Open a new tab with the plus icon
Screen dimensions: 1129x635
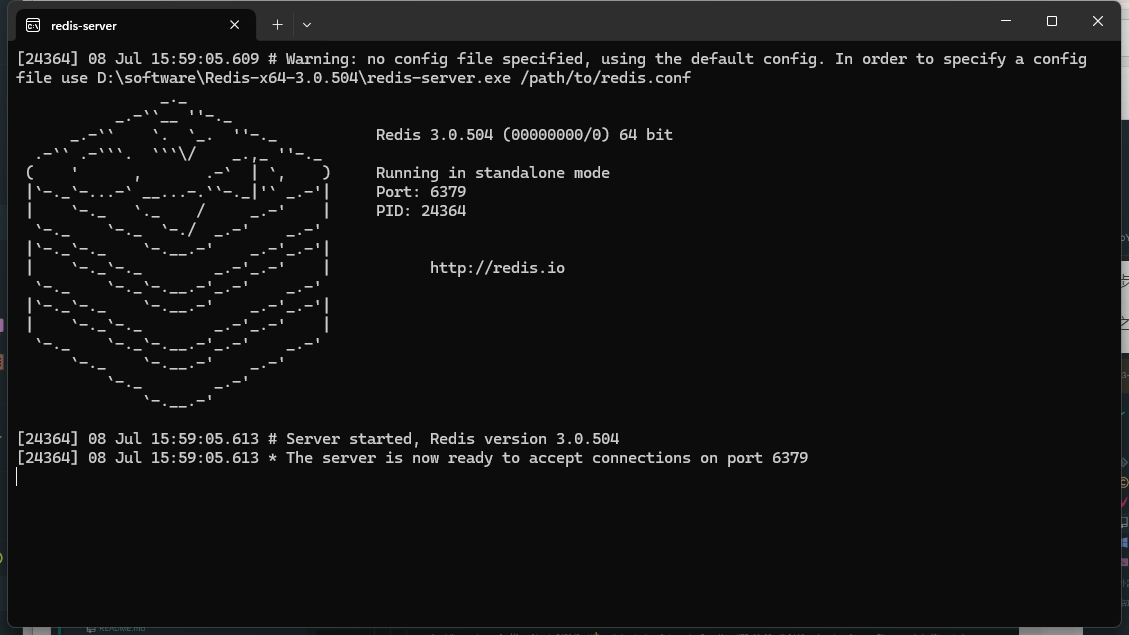click(277, 24)
